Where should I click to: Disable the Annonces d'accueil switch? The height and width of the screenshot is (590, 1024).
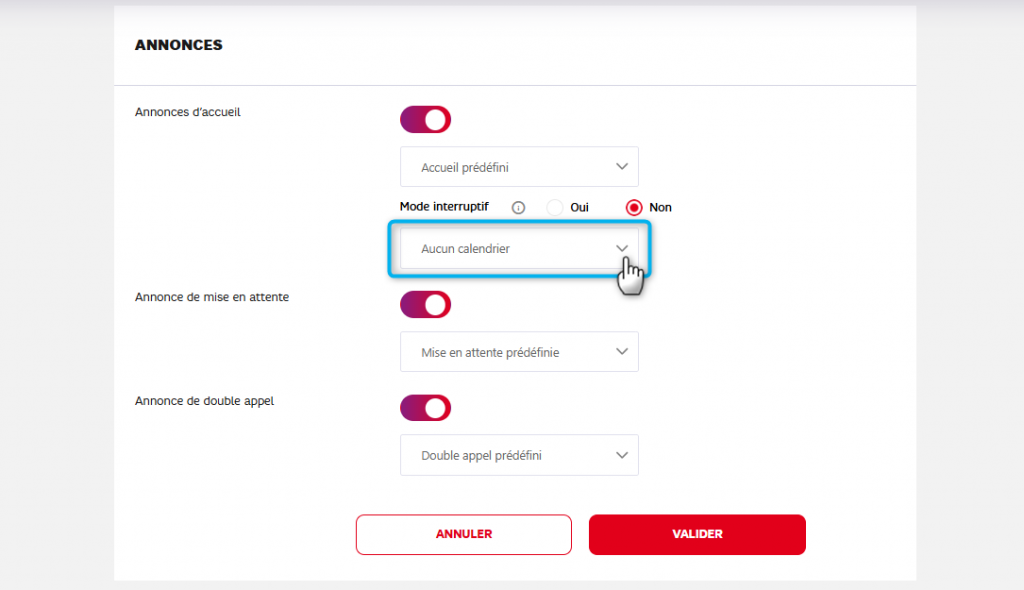pos(426,120)
